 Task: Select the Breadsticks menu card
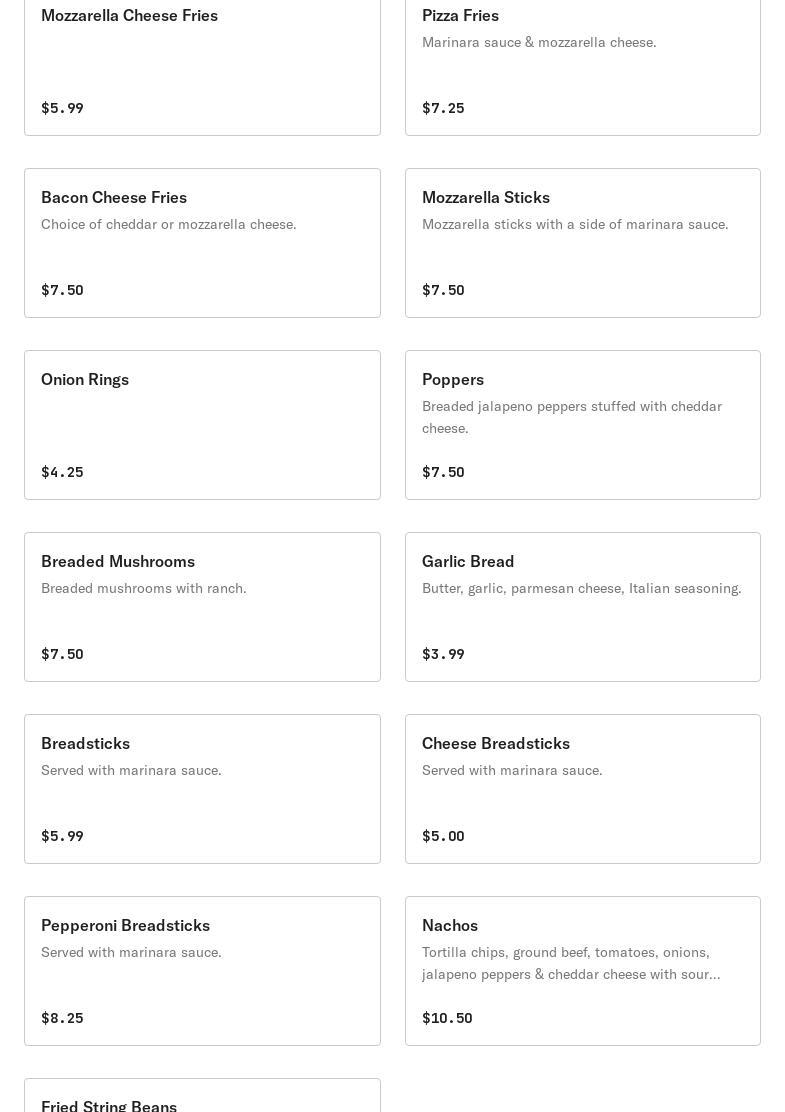point(202,789)
